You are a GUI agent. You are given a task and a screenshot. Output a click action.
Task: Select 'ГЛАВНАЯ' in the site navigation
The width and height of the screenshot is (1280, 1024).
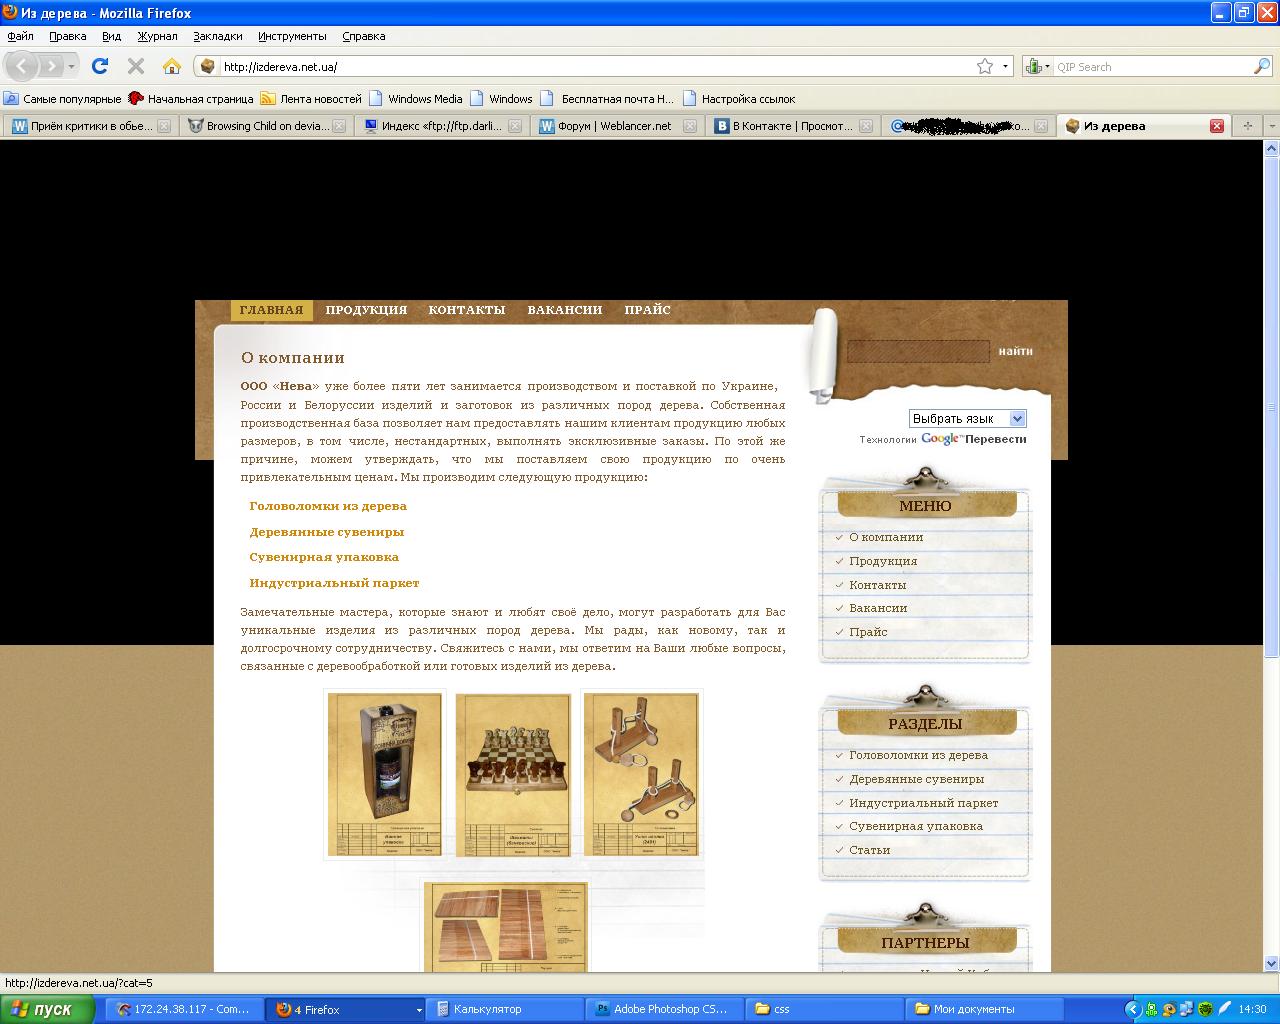(271, 310)
